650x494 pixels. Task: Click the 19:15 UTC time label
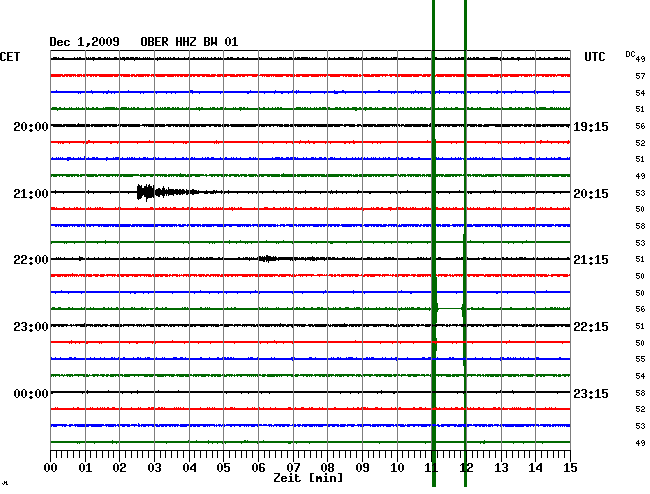click(591, 127)
